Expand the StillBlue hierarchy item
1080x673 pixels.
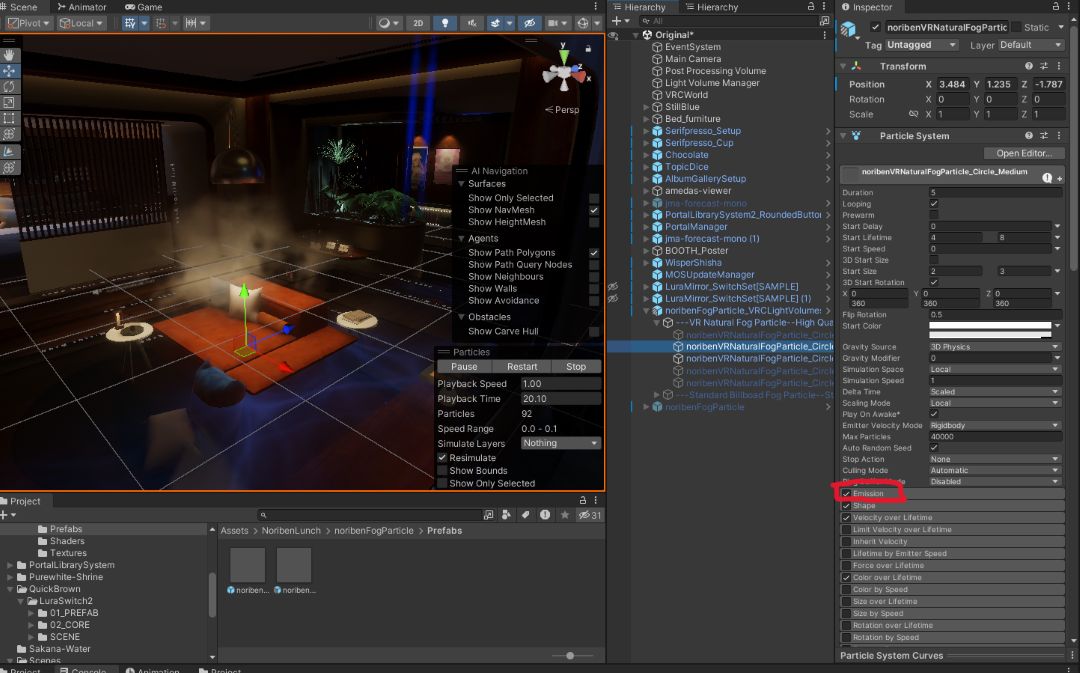pos(646,107)
